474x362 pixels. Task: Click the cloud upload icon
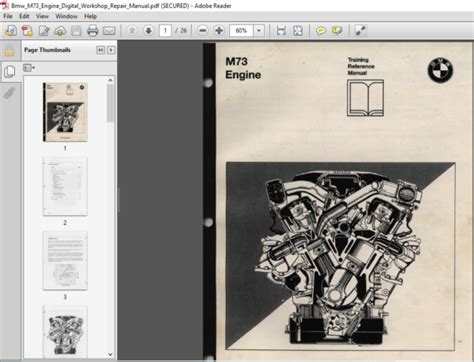(x=60, y=31)
